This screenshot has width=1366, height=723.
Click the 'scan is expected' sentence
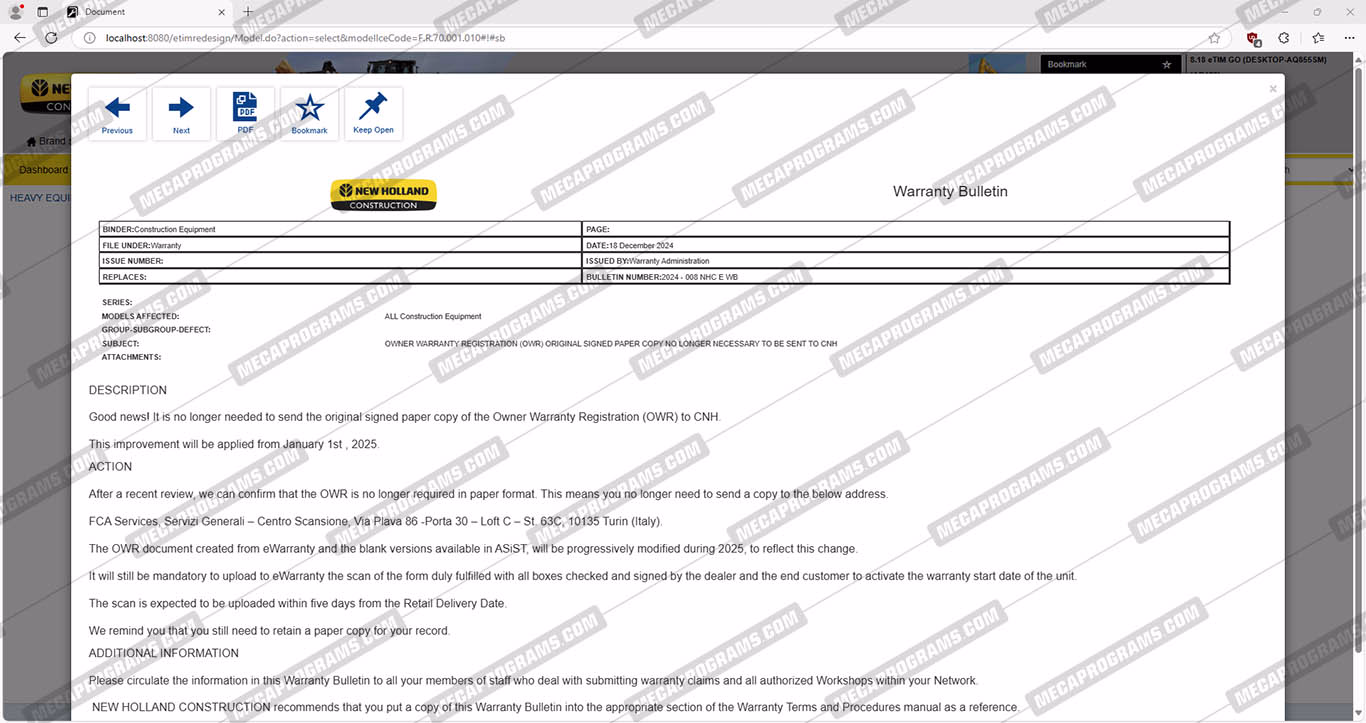pos(298,603)
